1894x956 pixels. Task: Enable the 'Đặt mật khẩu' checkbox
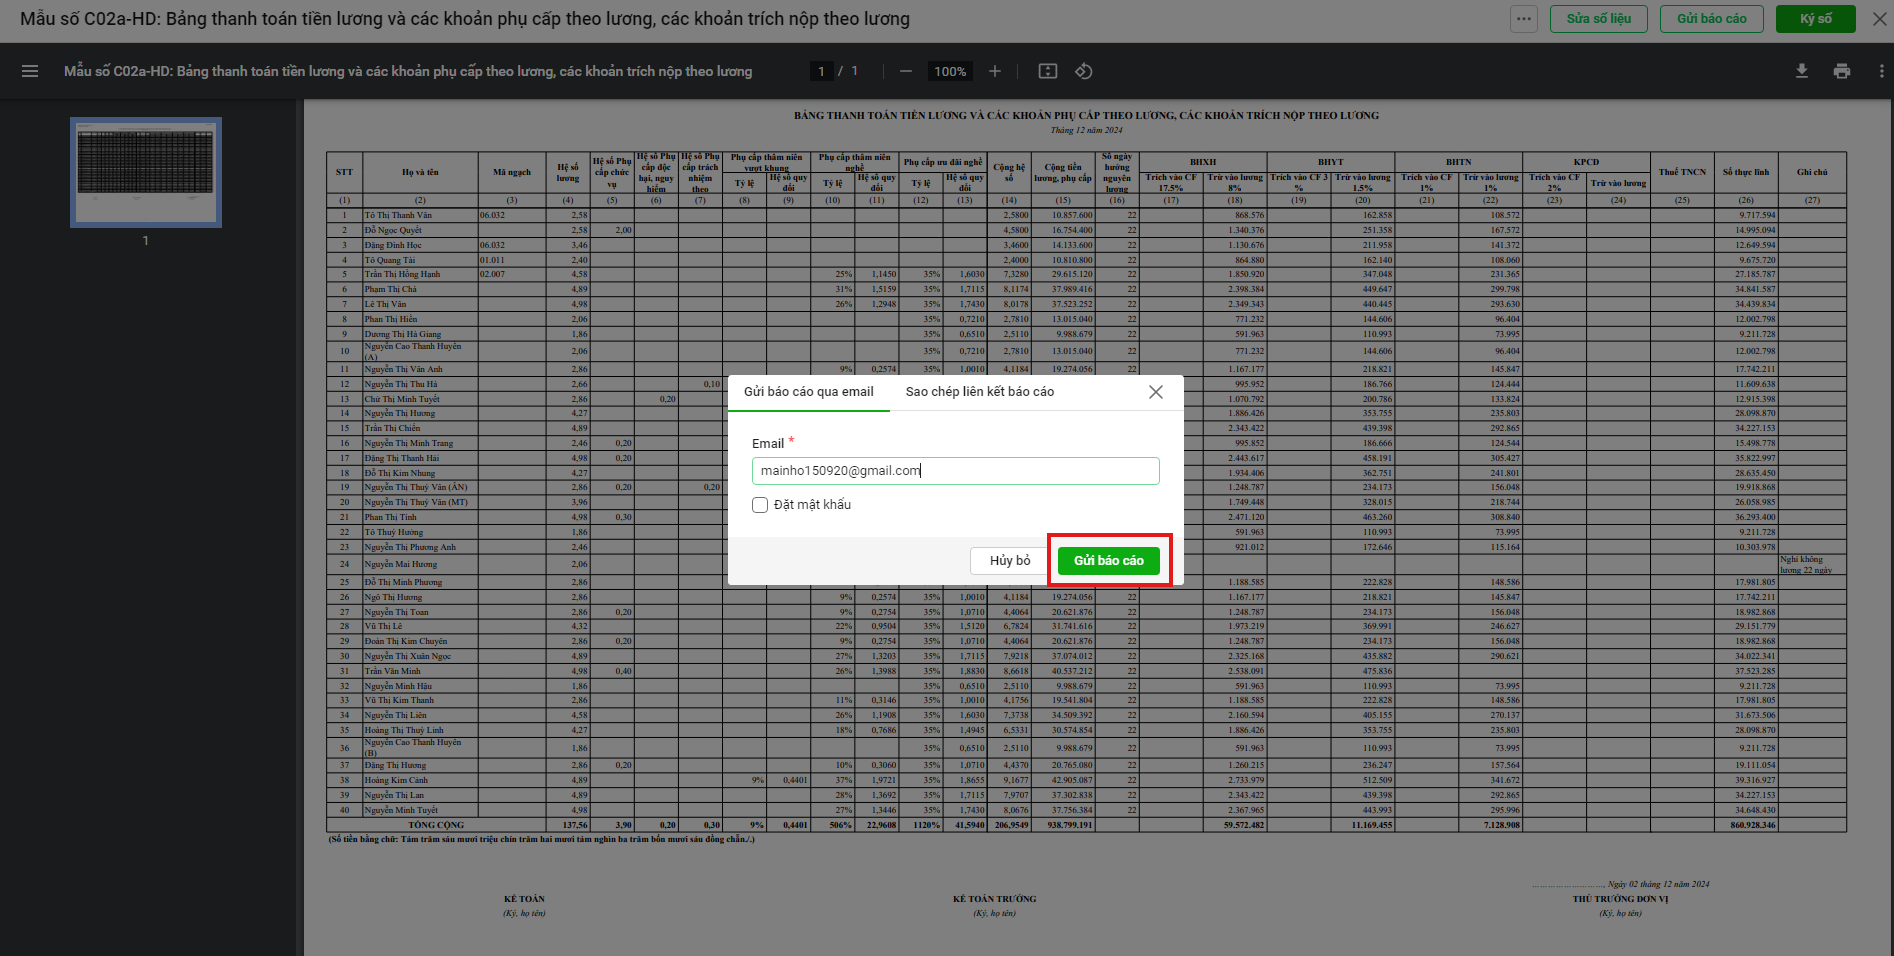point(760,505)
